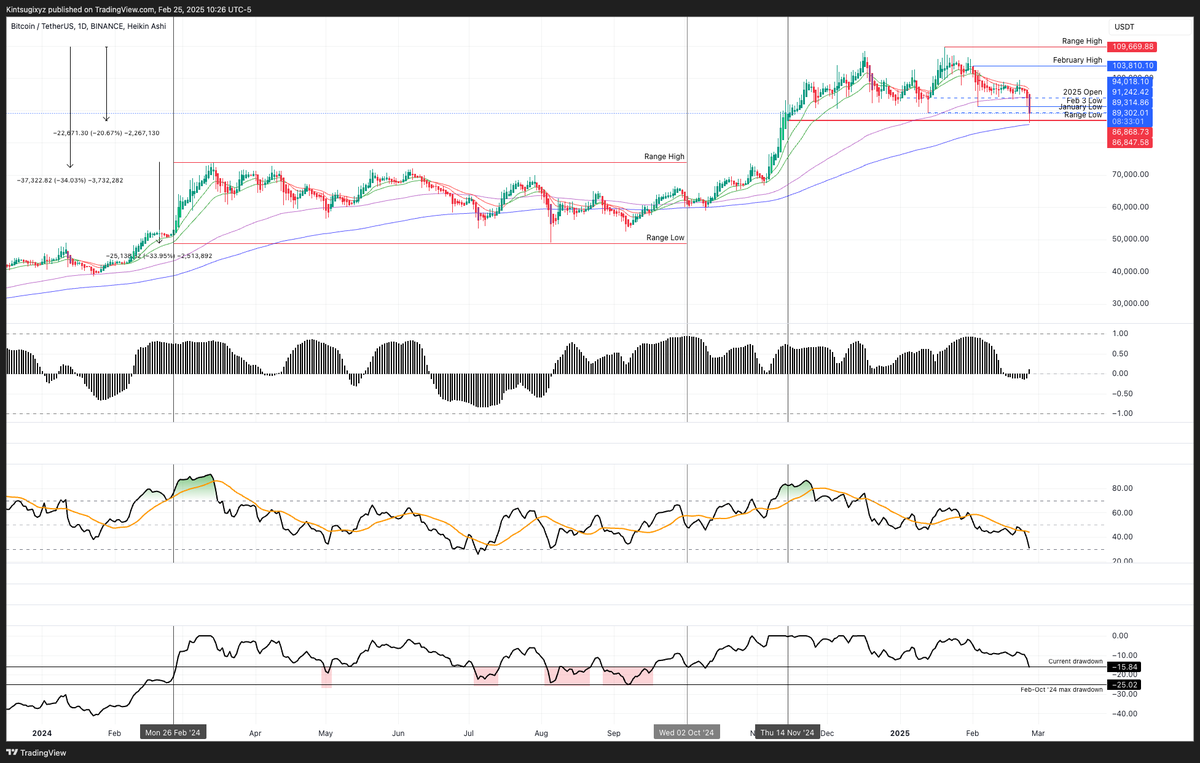Click the 20.00 value on the oscillator scale

point(1123,561)
